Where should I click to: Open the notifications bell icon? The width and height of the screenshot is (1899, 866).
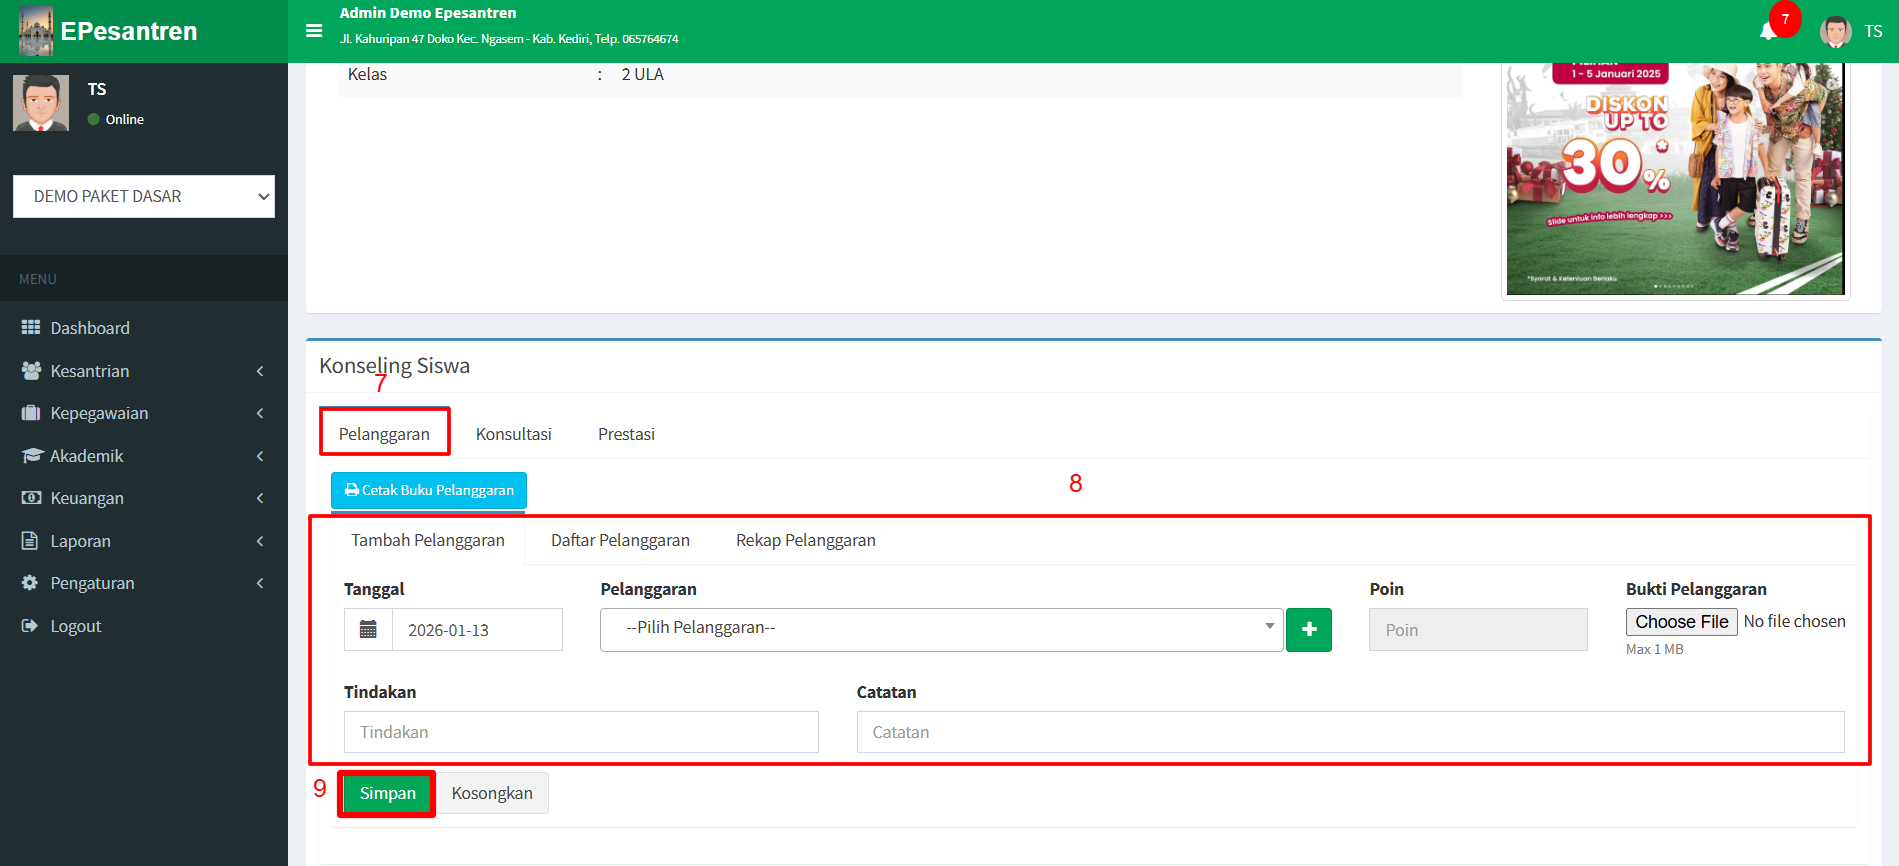[1768, 31]
